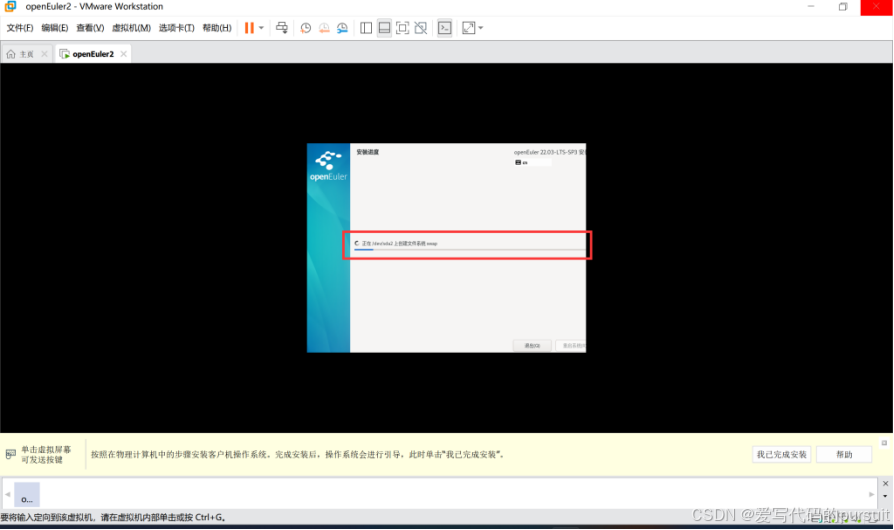Viewport: 894px width, 530px height.
Task: Click the thumbnail bar left scroll arrow
Action: coord(8,494)
